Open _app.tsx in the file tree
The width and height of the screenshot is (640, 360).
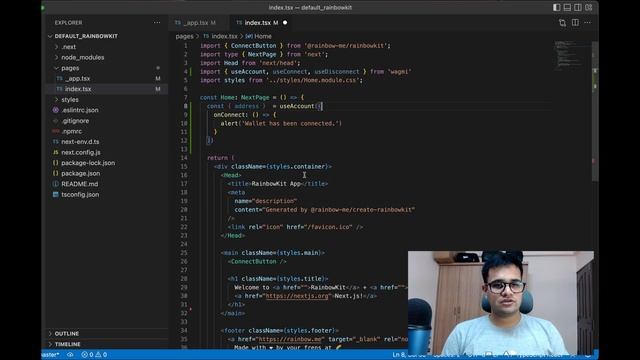(78, 78)
